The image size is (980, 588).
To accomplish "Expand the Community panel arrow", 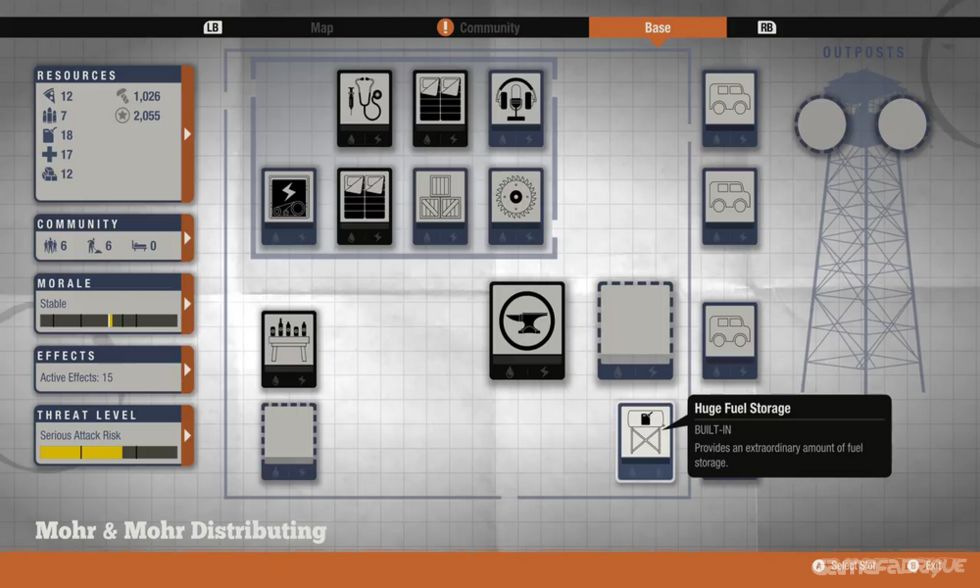I will pos(188,238).
